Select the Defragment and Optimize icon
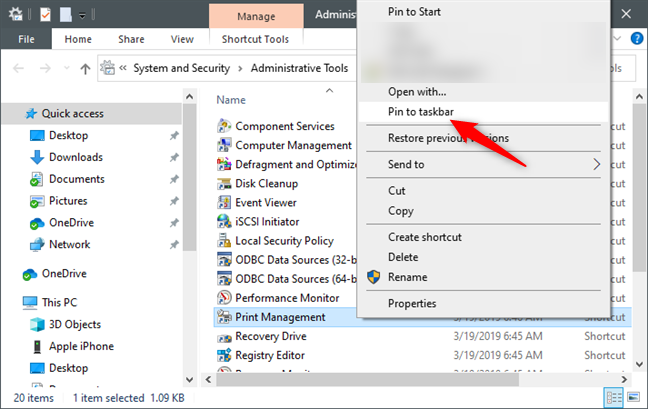648x409 pixels. (x=224, y=164)
